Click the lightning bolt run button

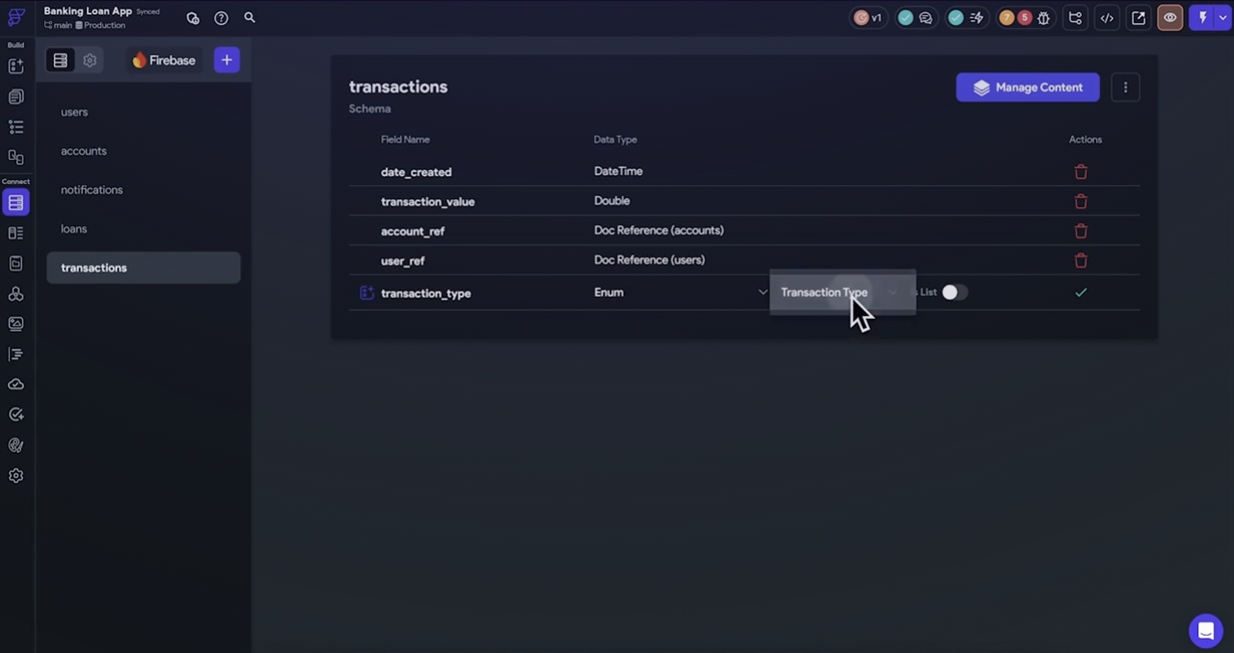click(x=1202, y=18)
